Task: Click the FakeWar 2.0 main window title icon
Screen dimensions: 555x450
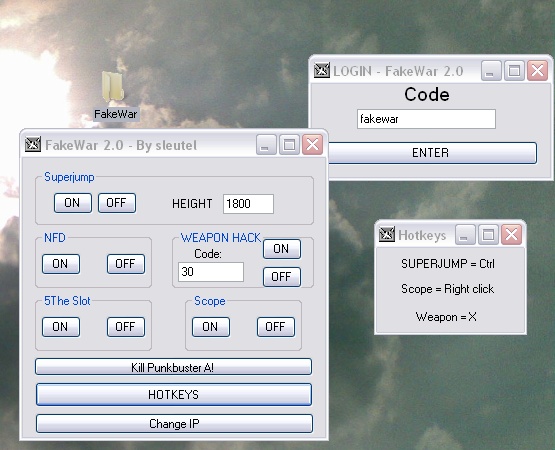Action: pos(33,144)
